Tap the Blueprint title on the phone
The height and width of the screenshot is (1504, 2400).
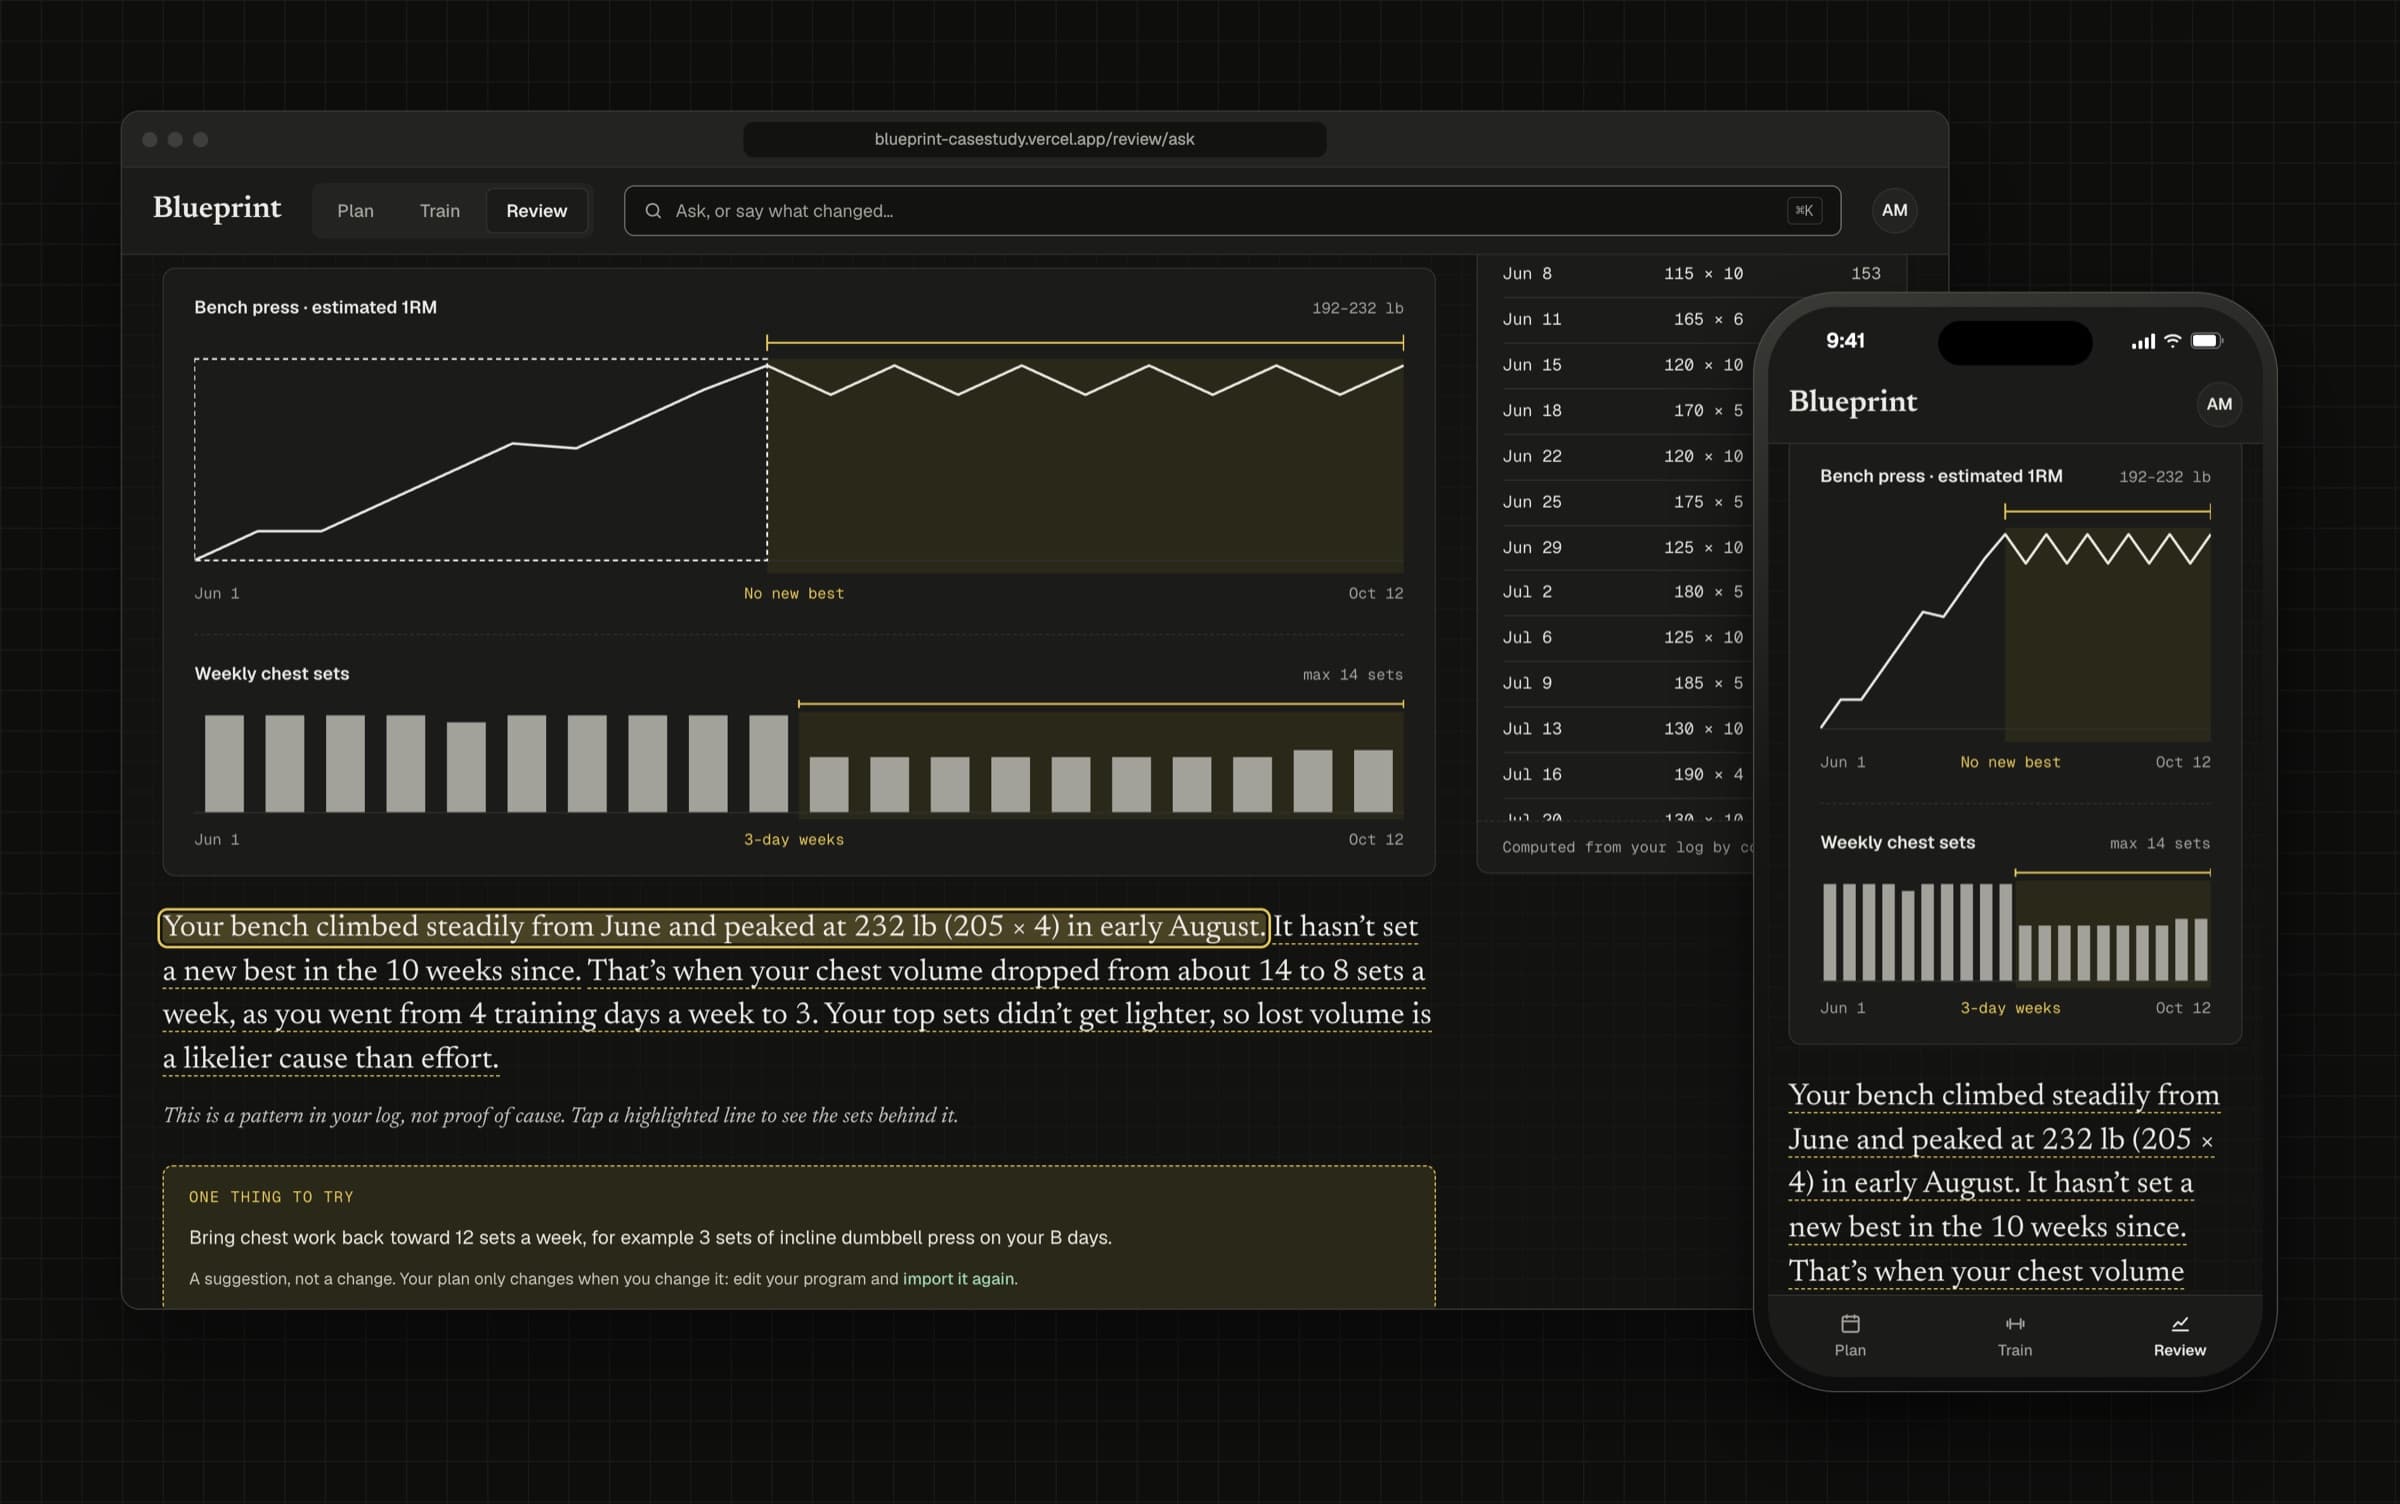[1852, 402]
